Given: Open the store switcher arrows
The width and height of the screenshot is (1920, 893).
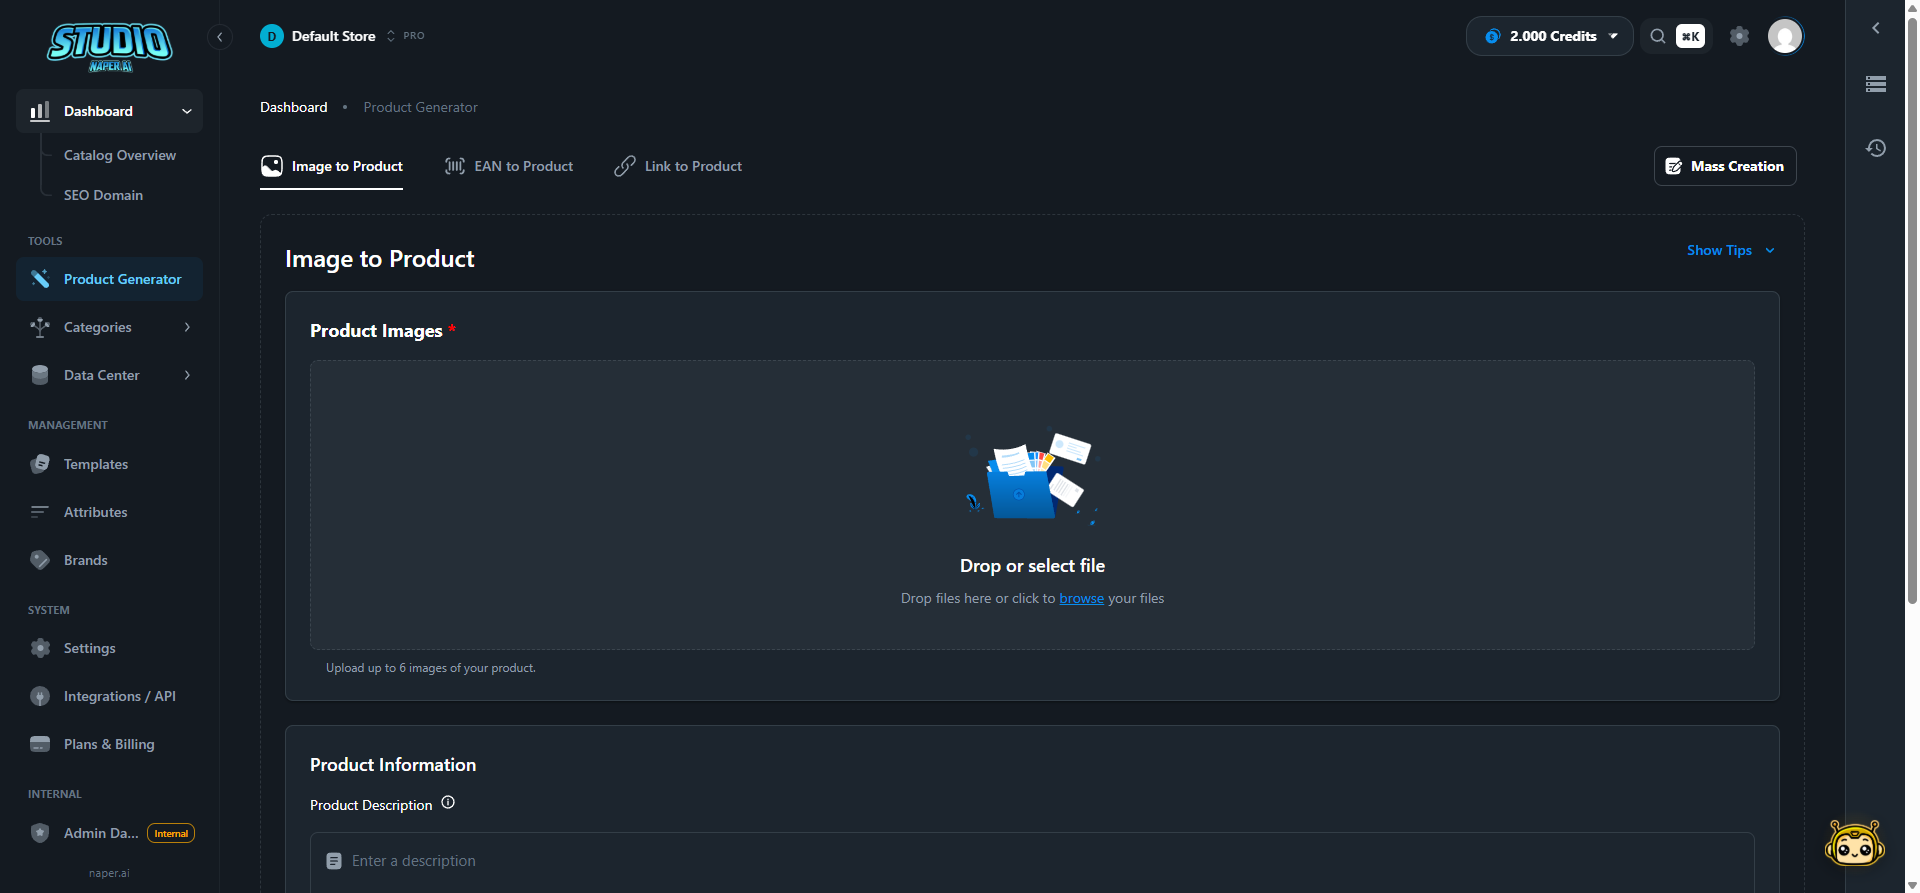Looking at the screenshot, I should coord(391,36).
